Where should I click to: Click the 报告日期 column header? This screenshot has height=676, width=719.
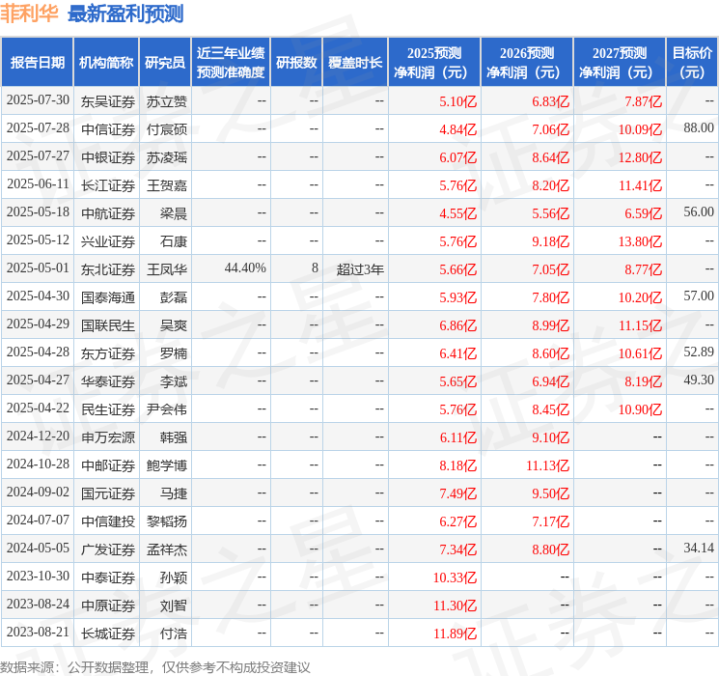click(37, 62)
